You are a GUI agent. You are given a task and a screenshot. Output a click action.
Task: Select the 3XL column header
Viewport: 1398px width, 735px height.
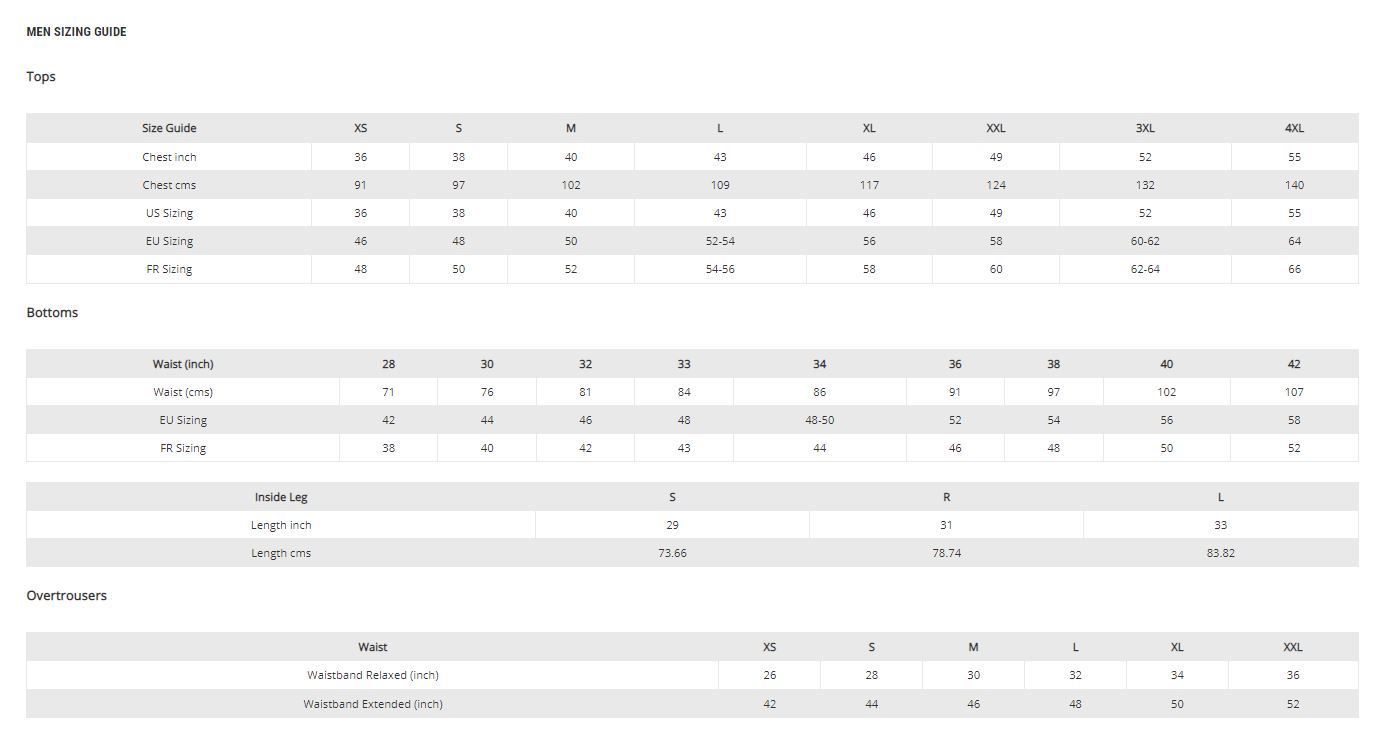pyautogui.click(x=1145, y=128)
